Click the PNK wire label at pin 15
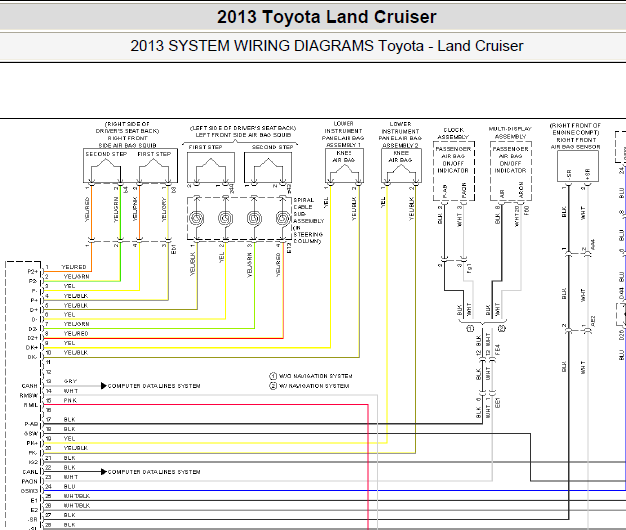Image resolution: width=626 pixels, height=530 pixels. point(70,400)
